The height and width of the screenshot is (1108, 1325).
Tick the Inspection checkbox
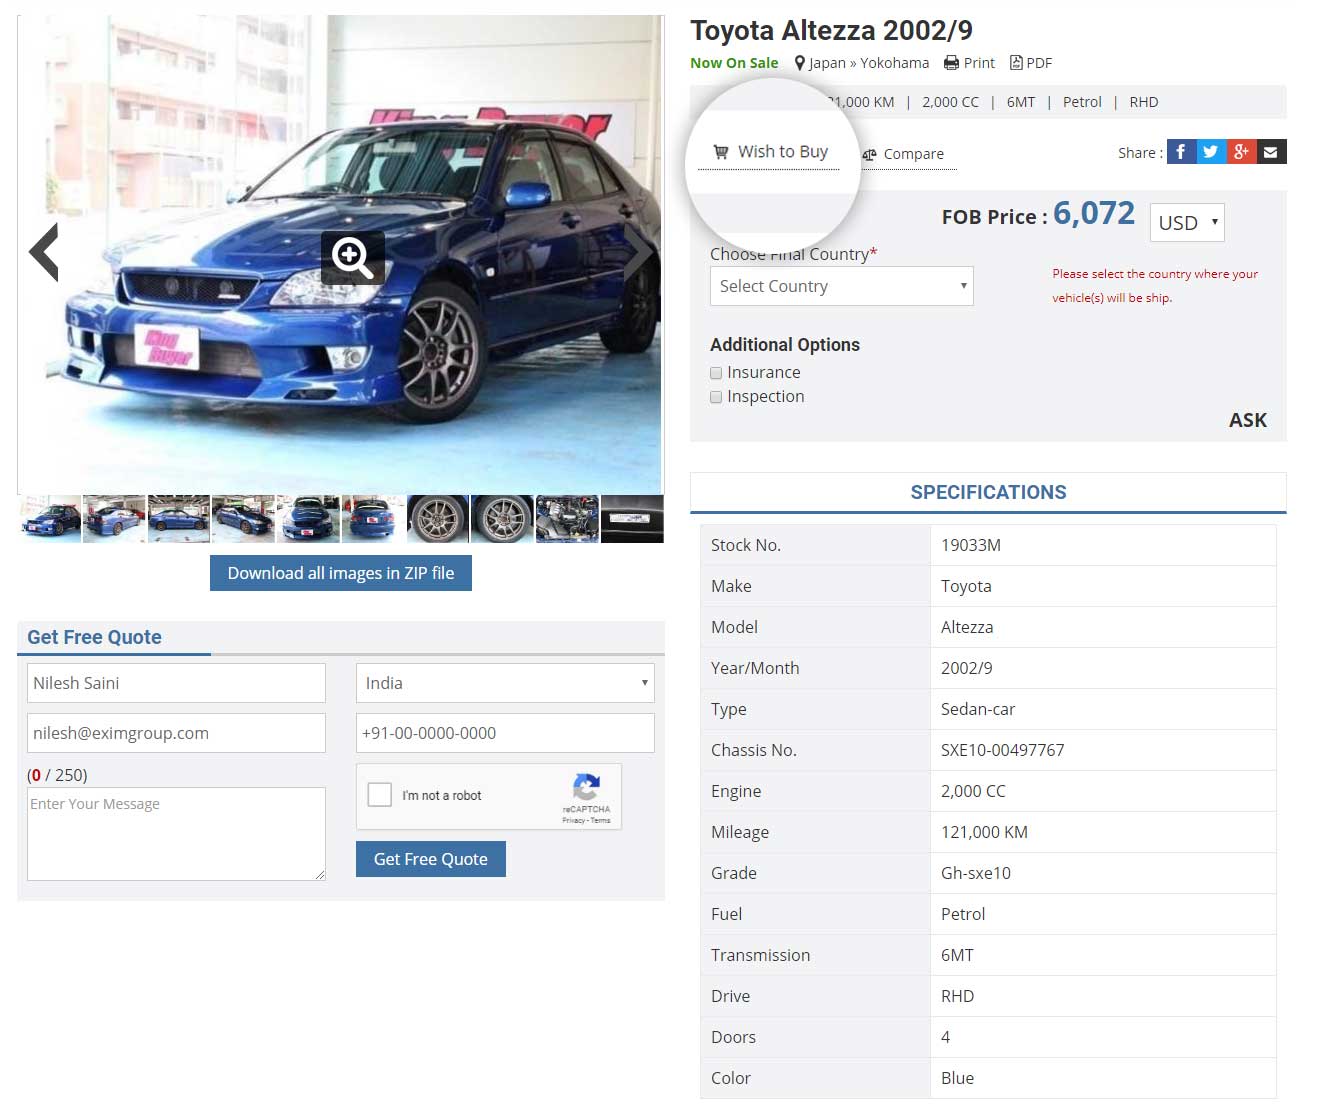point(716,397)
